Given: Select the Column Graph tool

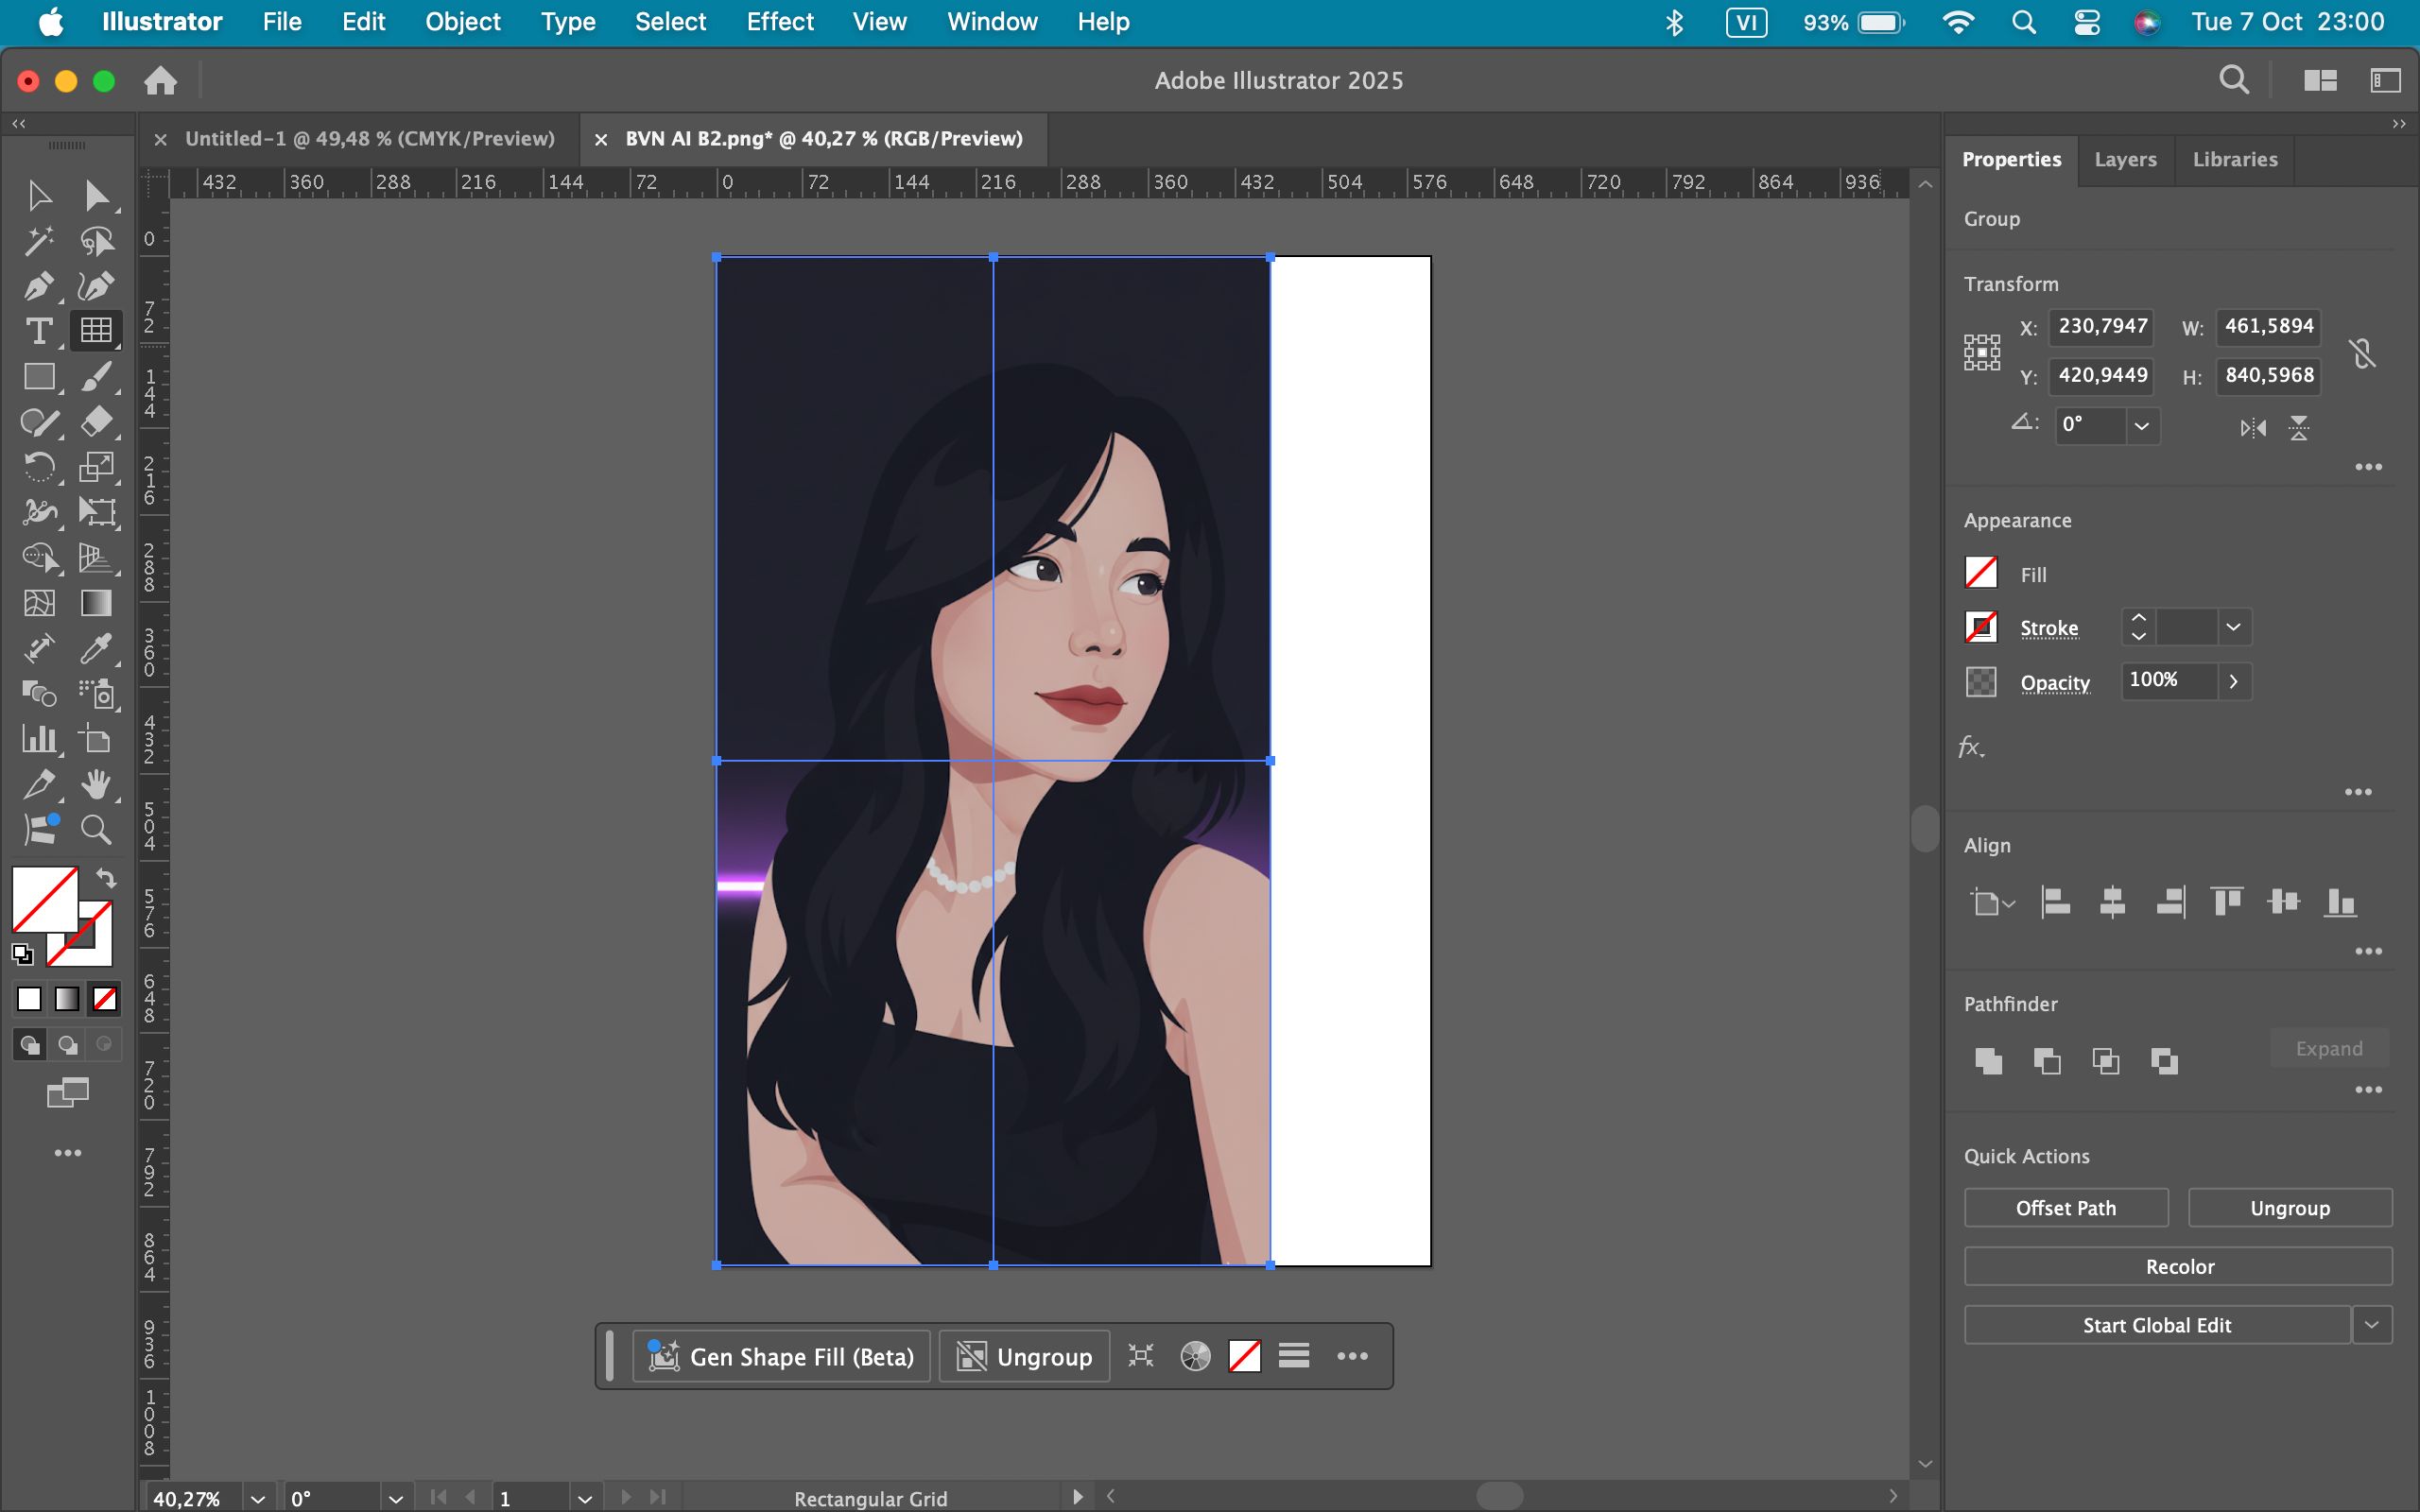Looking at the screenshot, I should tap(39, 739).
